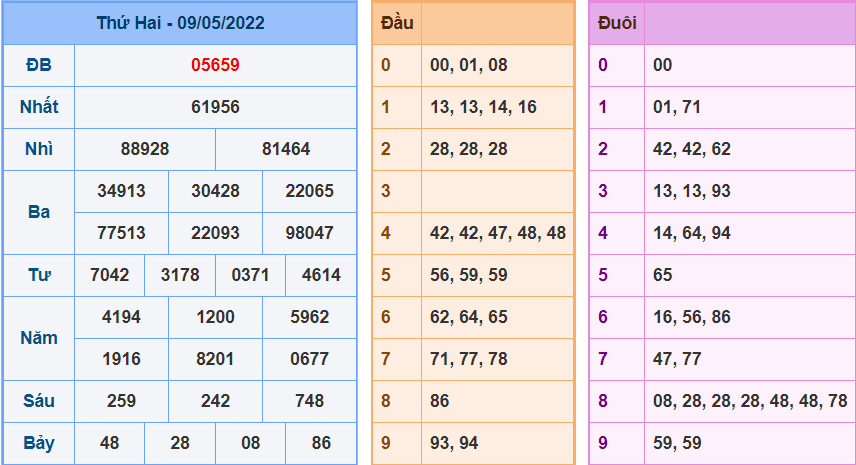Click Đuôi values 14, 64, 94

coord(692,233)
